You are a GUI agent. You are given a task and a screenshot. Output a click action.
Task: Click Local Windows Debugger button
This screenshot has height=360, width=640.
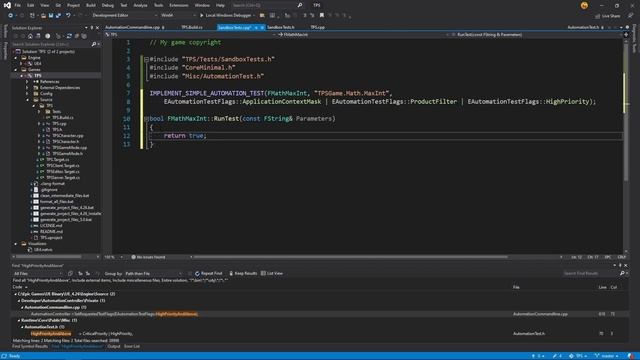click(228, 16)
